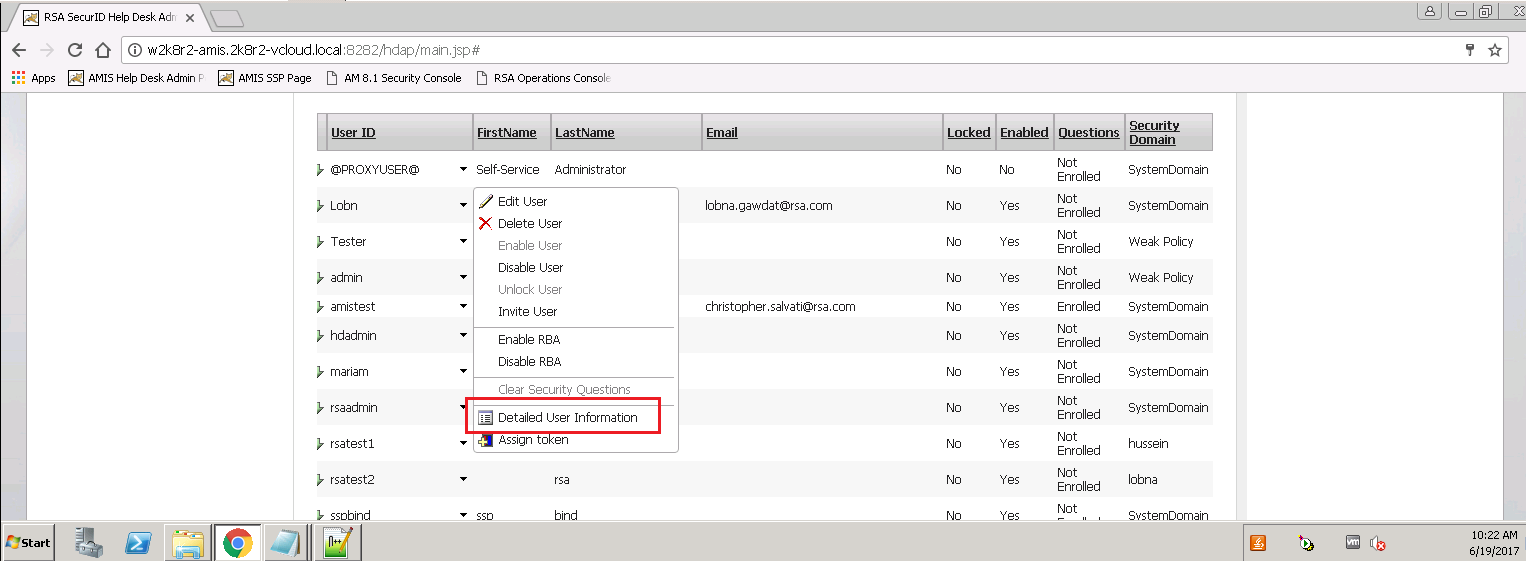Expand the Tester row triangle

pyautogui.click(x=321, y=242)
